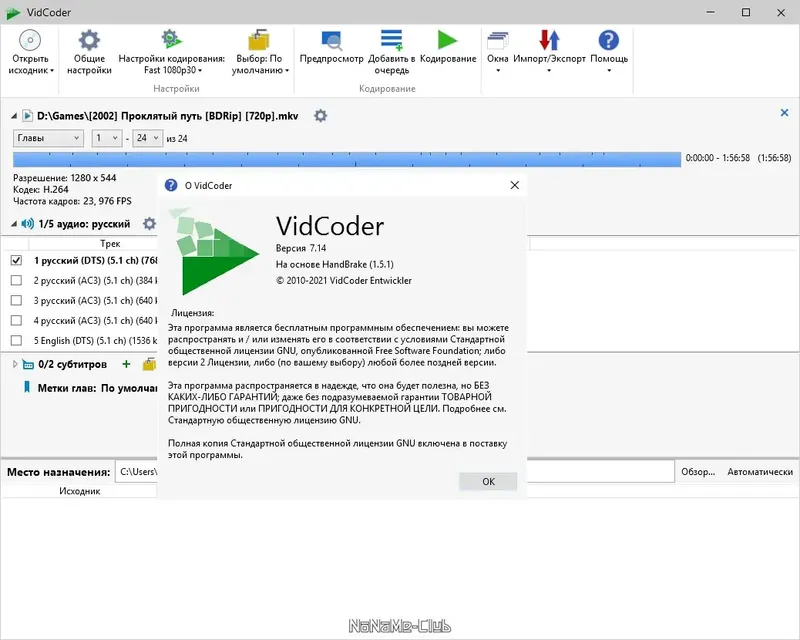Click the Разрешение: 1280 x 544 text
The width and height of the screenshot is (800, 640).
point(64,178)
